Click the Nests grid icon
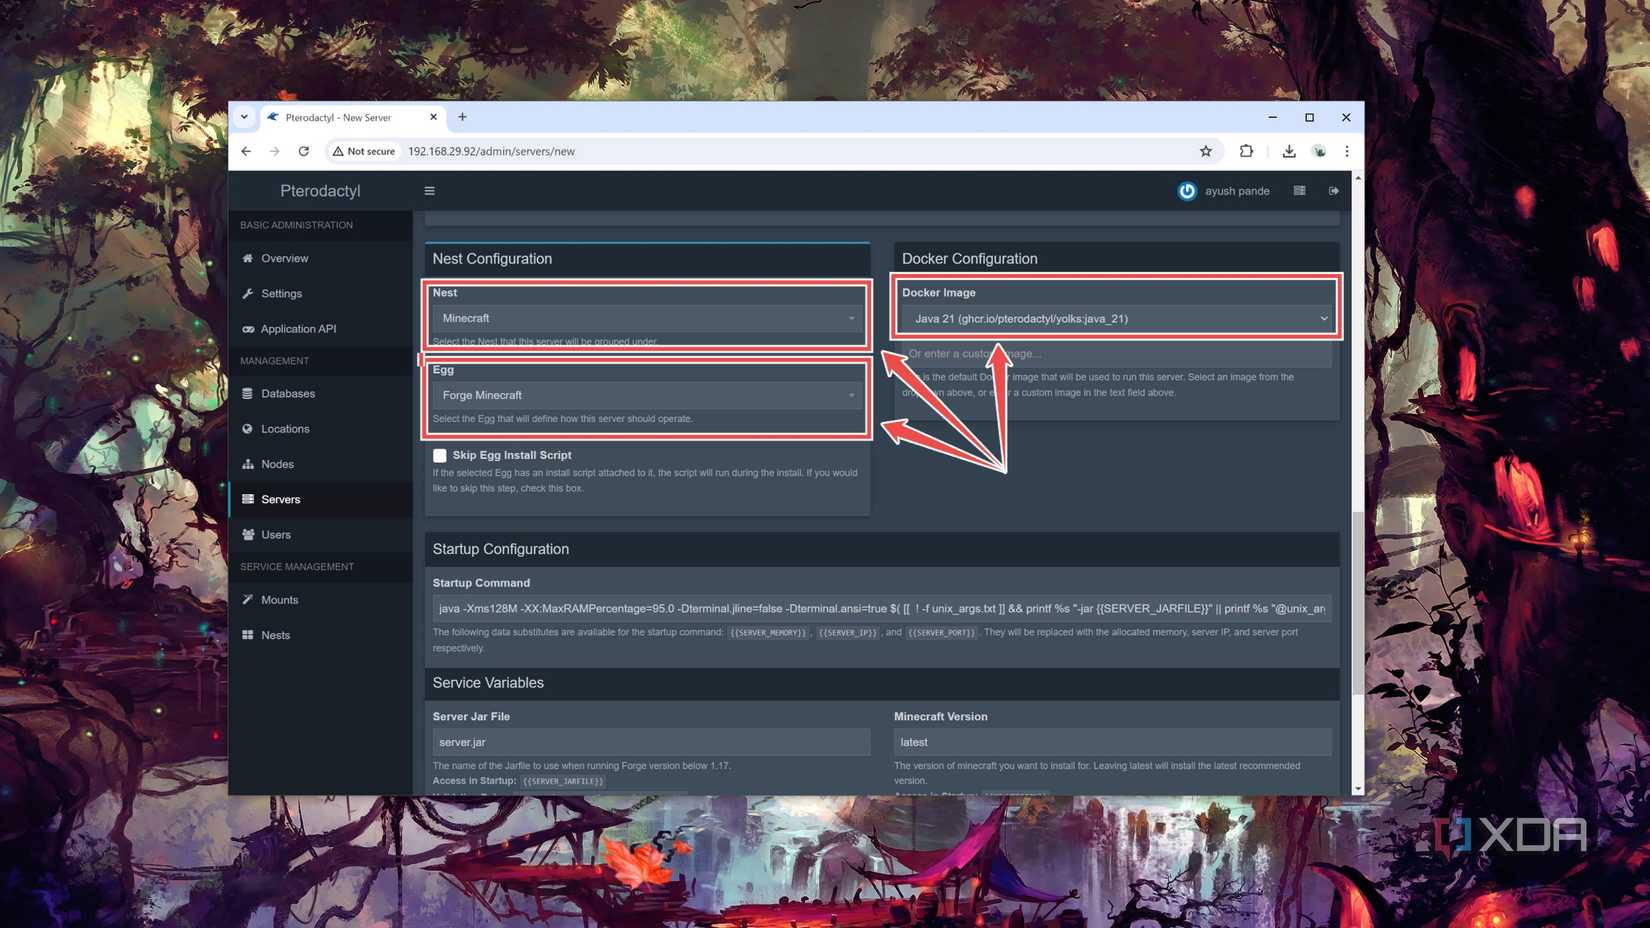This screenshot has width=1650, height=928. [248, 635]
